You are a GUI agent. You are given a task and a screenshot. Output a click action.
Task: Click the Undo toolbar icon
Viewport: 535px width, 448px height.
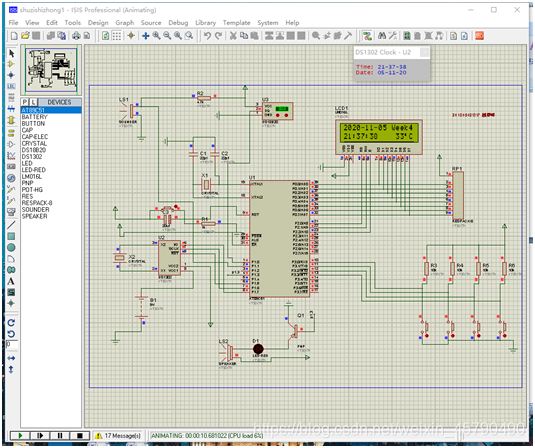click(x=207, y=36)
